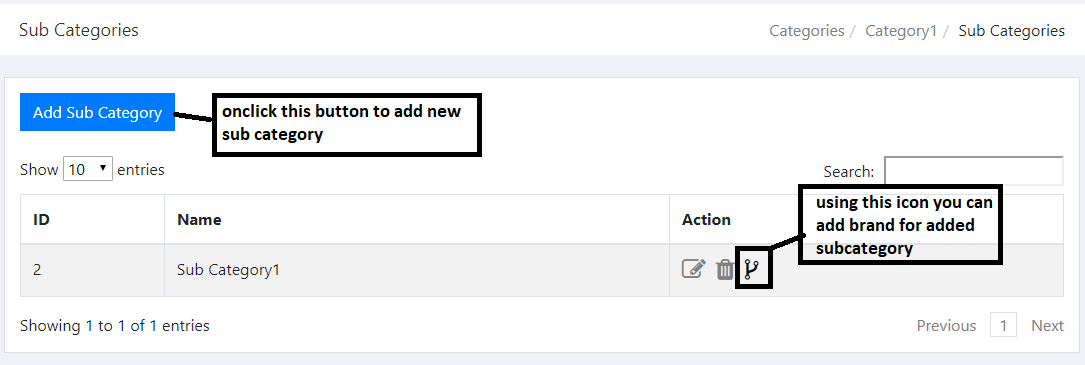1085x365 pixels.
Task: Sort table by ID column header
Action: pos(93,220)
